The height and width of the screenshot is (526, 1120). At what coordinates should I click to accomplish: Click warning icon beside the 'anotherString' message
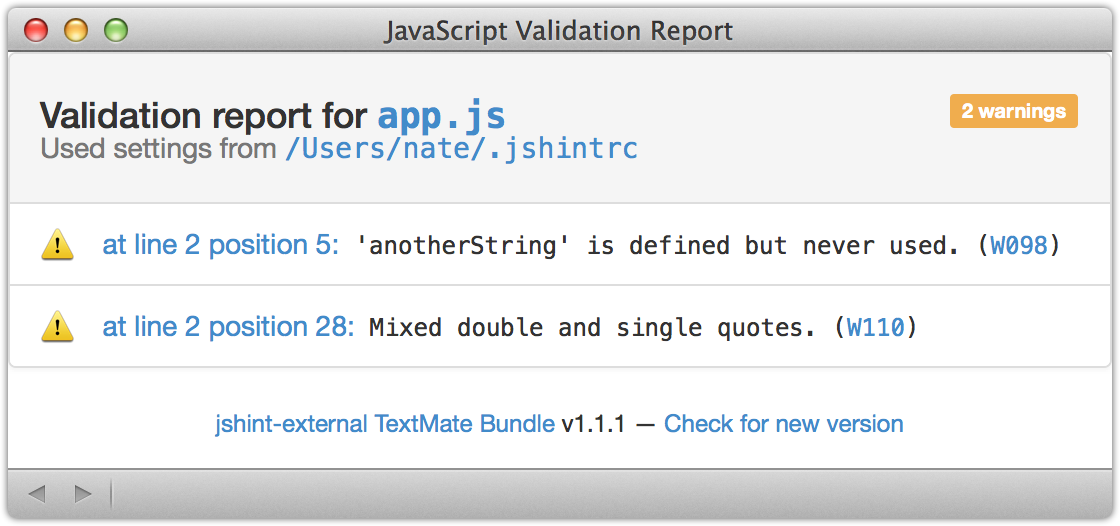click(x=57, y=245)
